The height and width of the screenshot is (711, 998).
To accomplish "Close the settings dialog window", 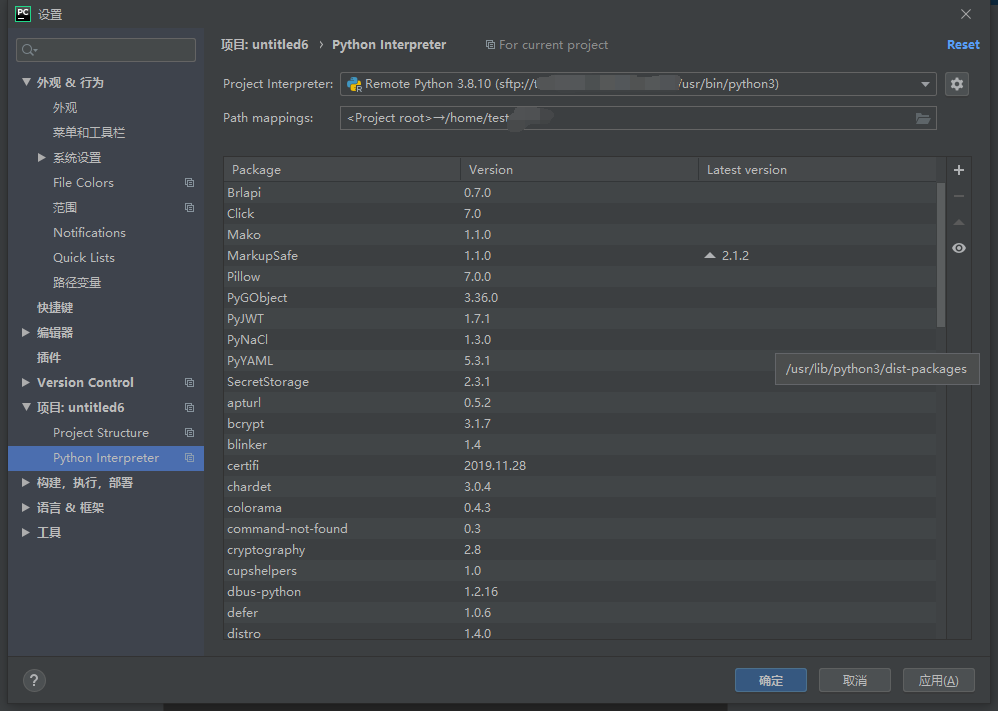I will (966, 14).
